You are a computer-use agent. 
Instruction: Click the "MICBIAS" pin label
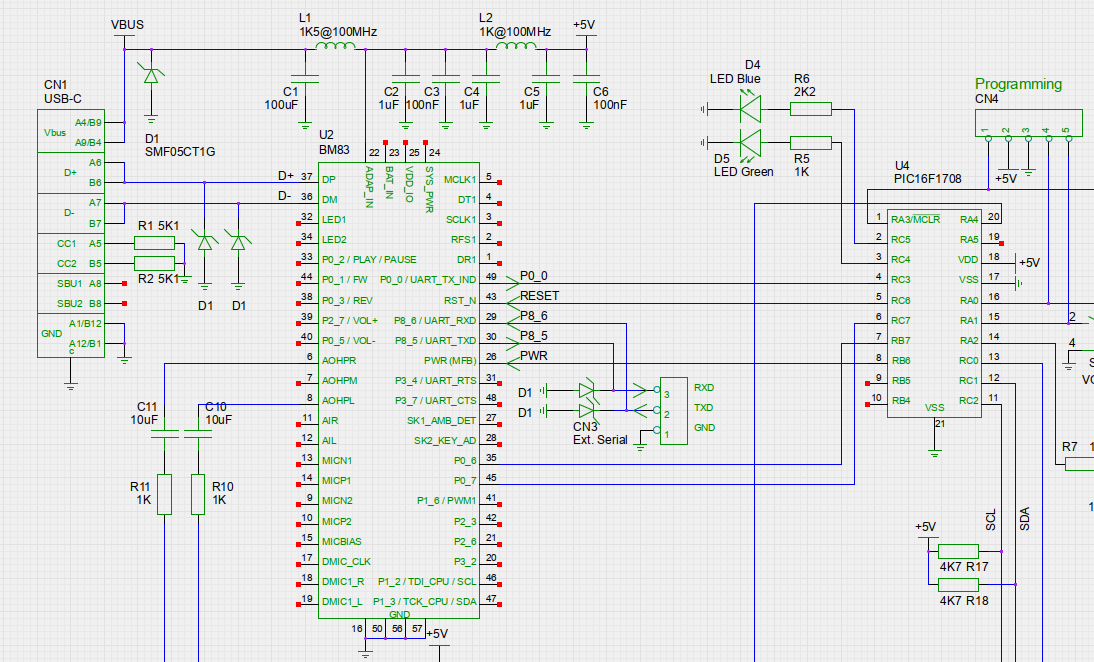click(x=341, y=541)
